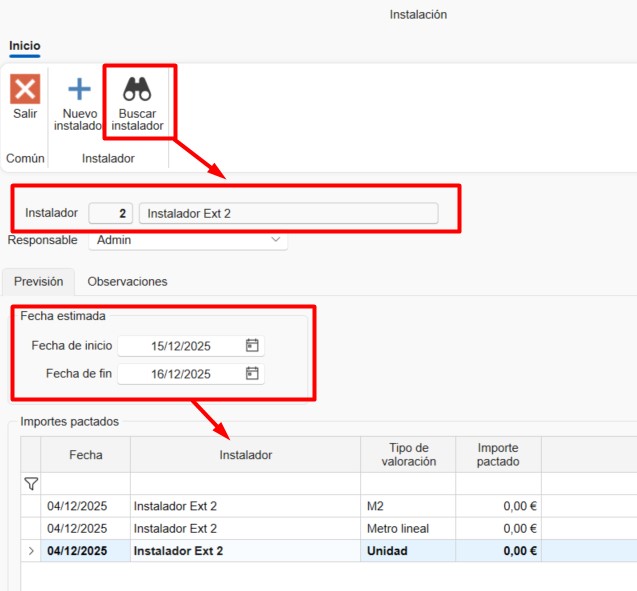
Task: Open calendar picker for Fecha de fin
Action: pyautogui.click(x=252, y=374)
